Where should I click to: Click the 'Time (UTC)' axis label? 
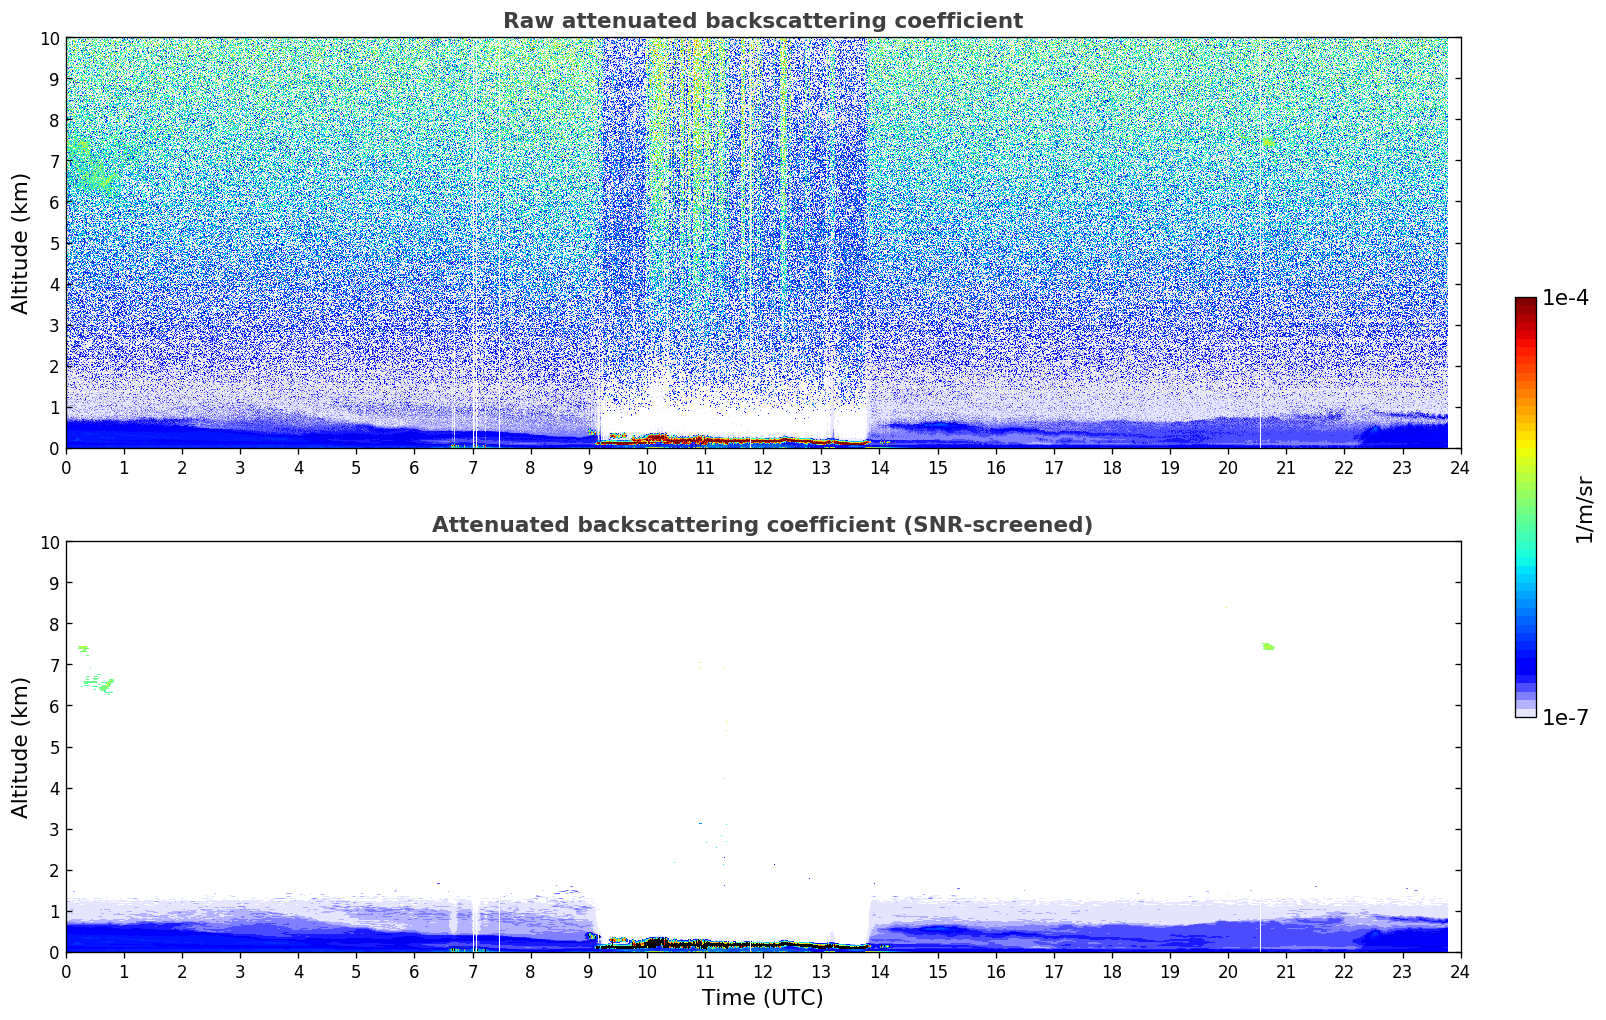click(763, 997)
